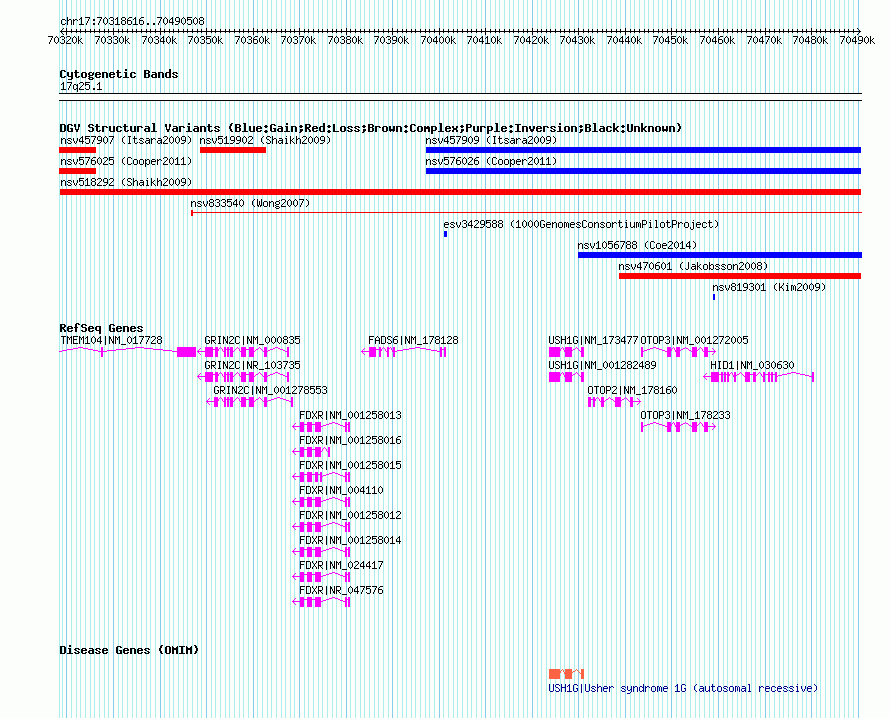Viewport: 890px width, 718px height.
Task: Click the 70490k ruler position label
Action: [857, 40]
